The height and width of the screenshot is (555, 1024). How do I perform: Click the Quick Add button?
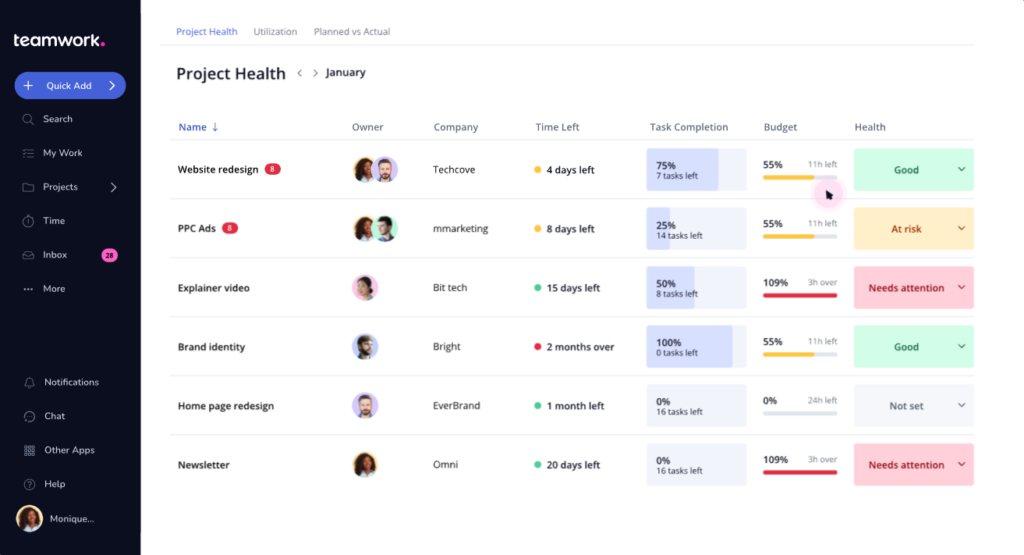pyautogui.click(x=70, y=86)
